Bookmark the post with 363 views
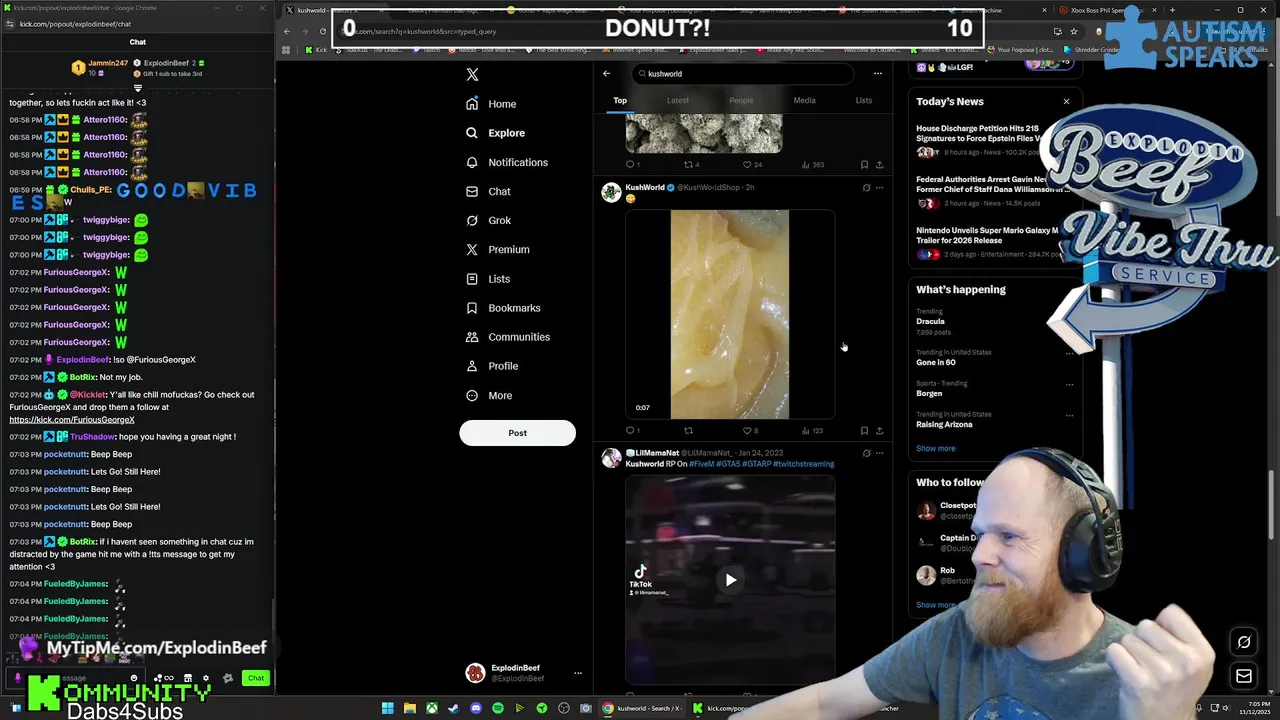 tap(864, 164)
